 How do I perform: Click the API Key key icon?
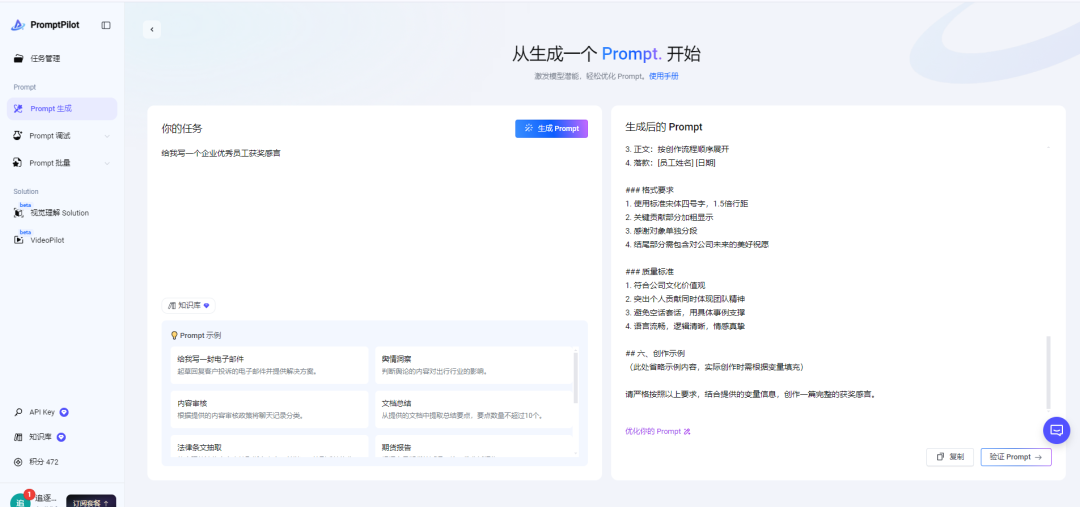[19, 413]
